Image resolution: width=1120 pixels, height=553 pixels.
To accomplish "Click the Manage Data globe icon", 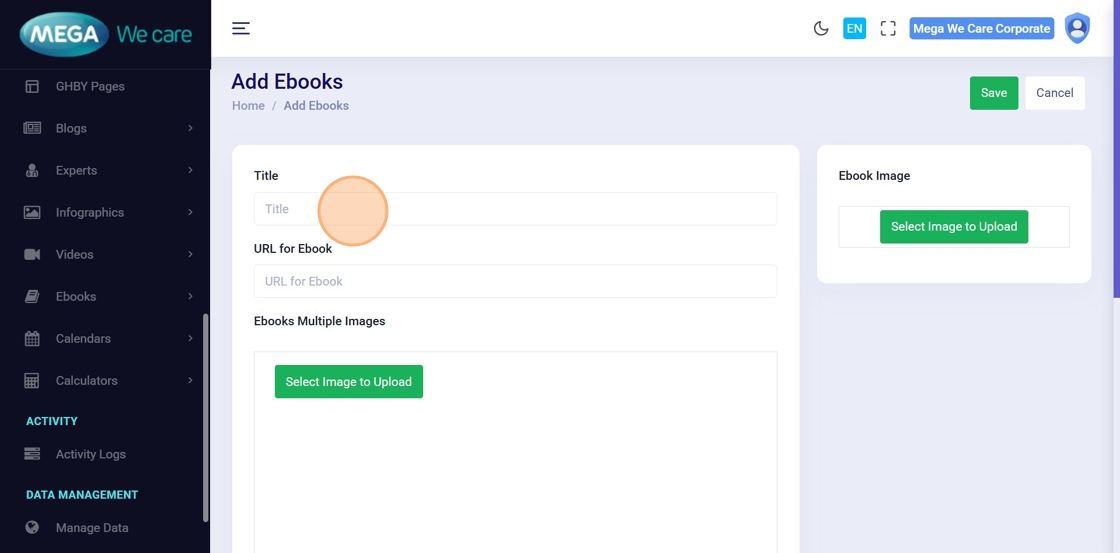I will pyautogui.click(x=32, y=527).
